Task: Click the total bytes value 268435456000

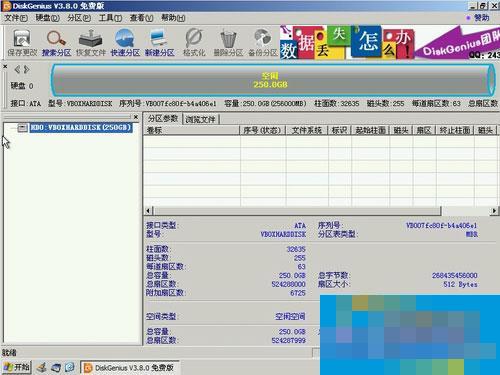Action: 455,276
